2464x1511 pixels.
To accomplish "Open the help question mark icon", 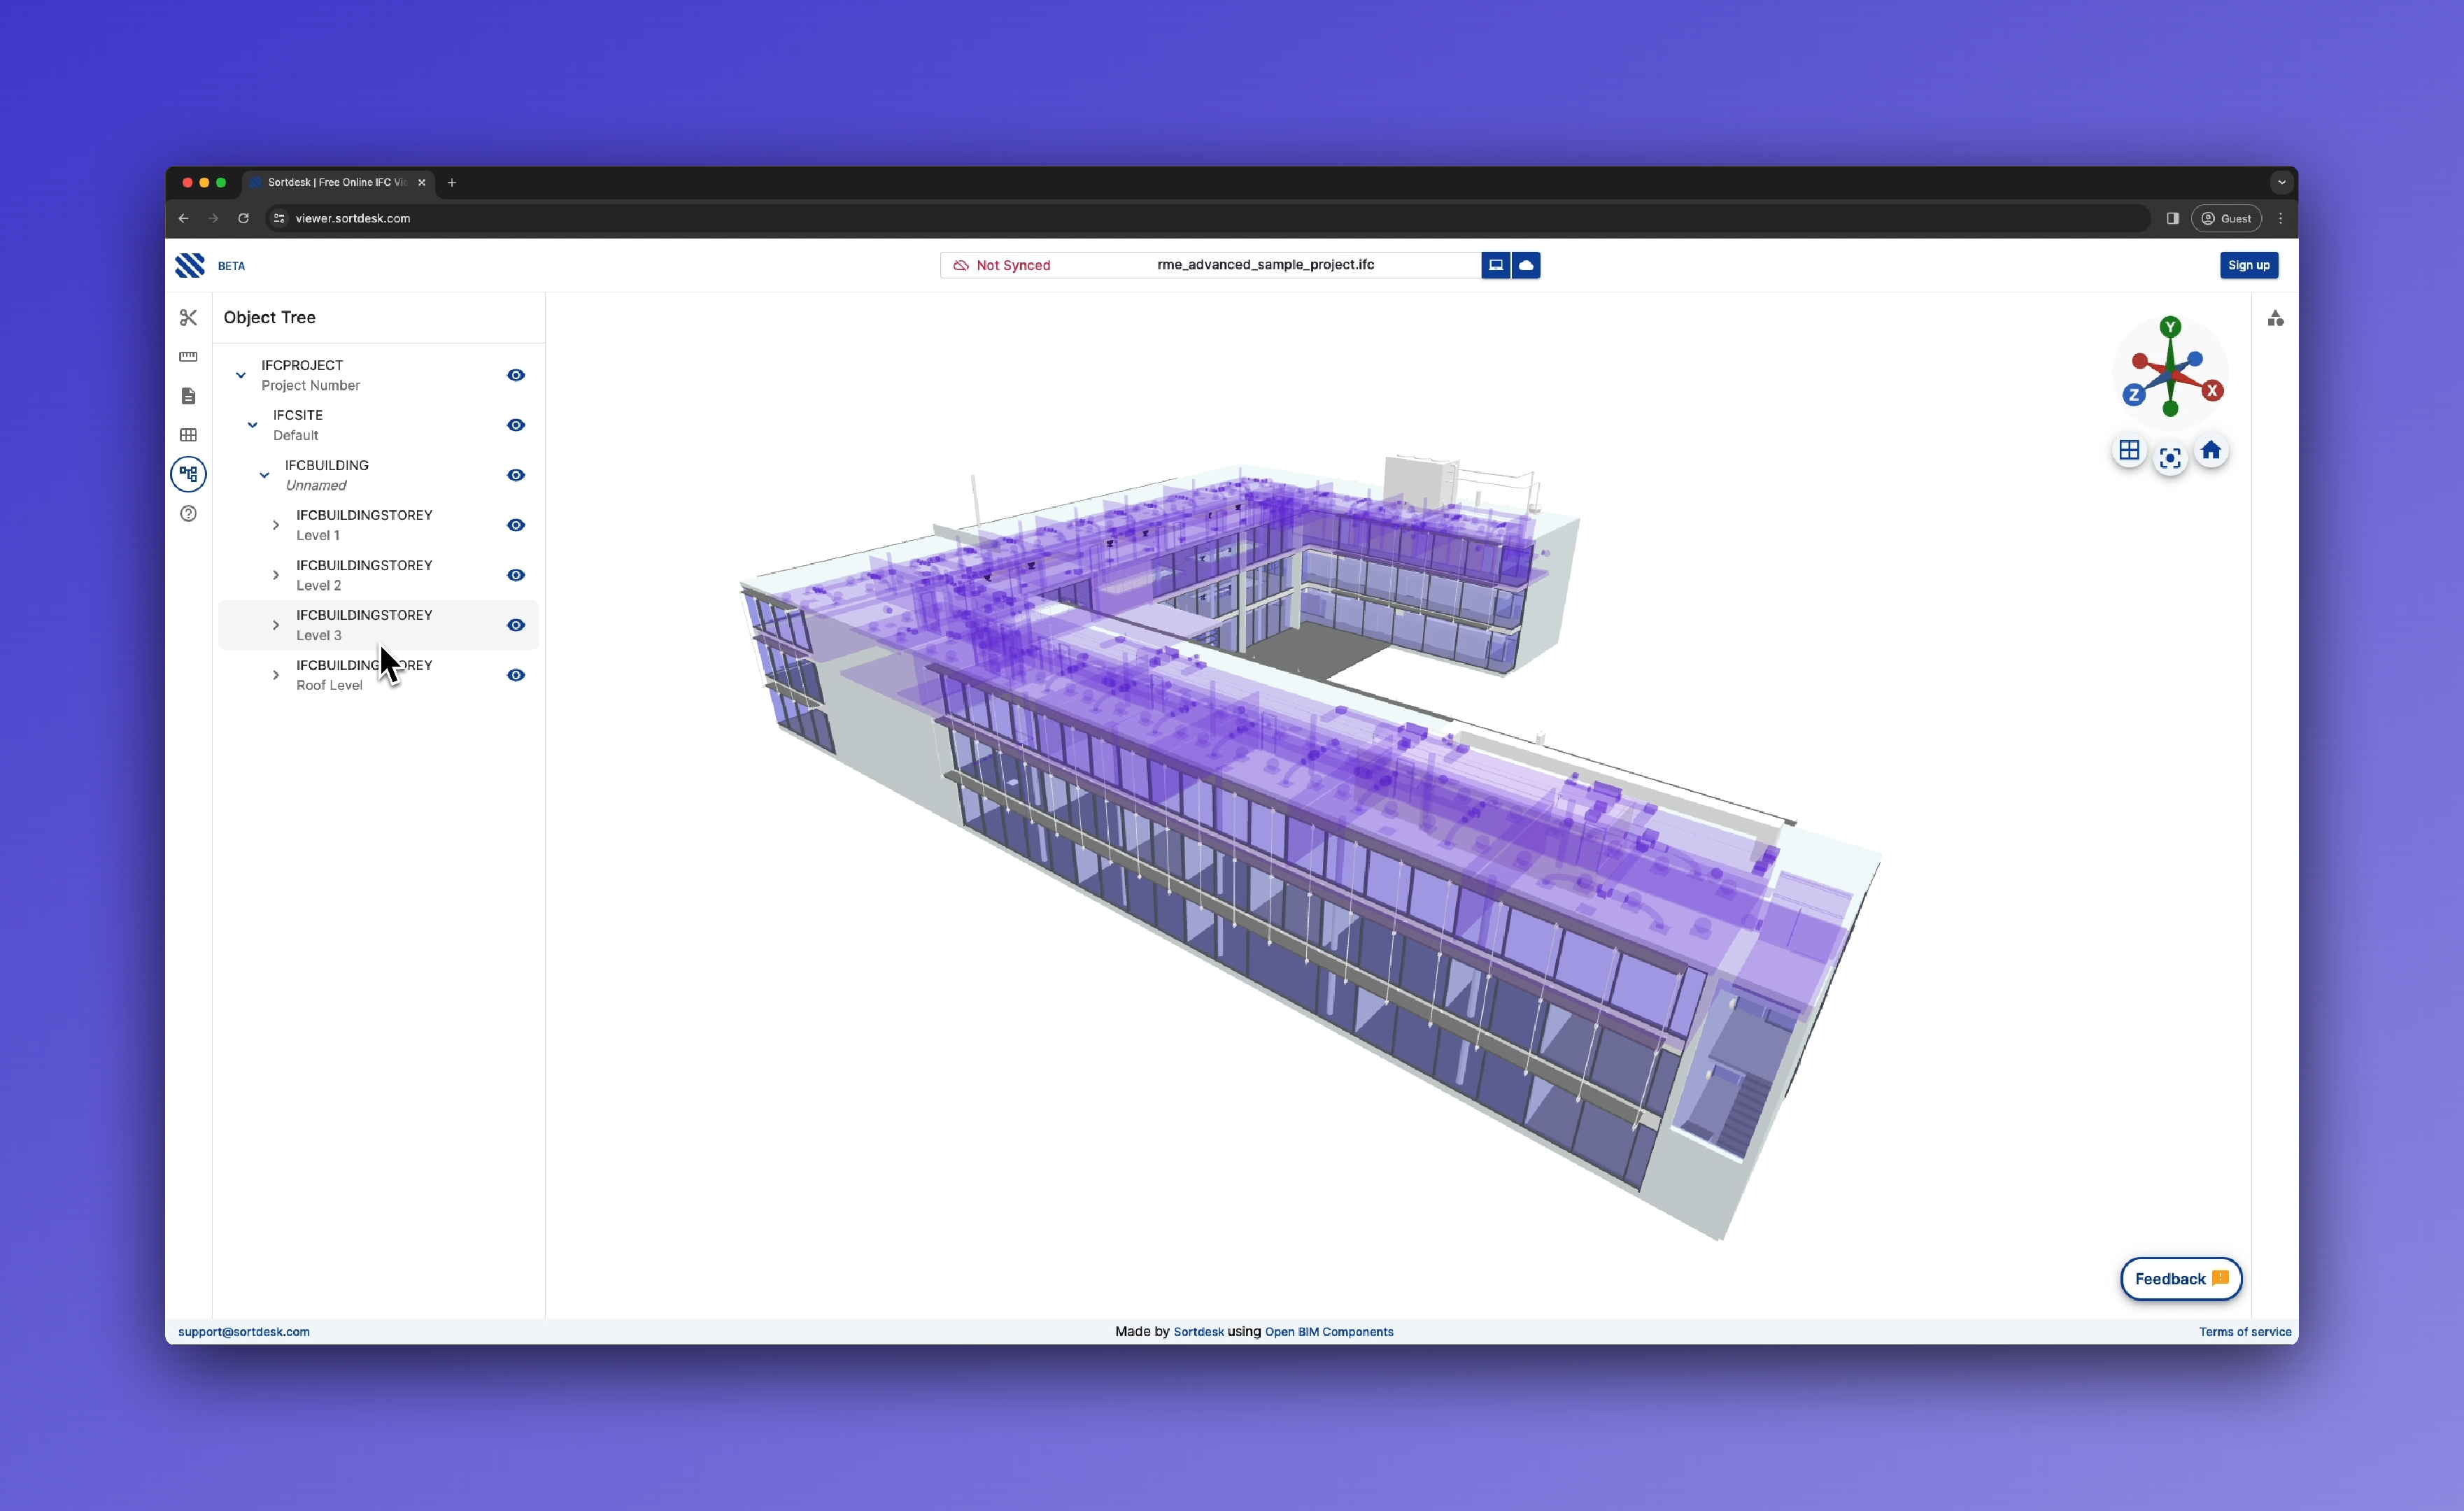I will [188, 514].
